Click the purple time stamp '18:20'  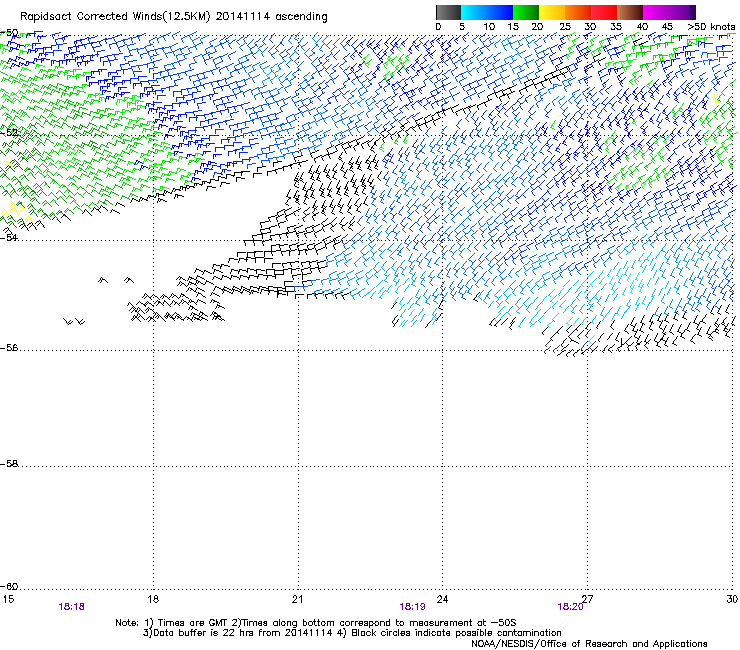pos(570,607)
